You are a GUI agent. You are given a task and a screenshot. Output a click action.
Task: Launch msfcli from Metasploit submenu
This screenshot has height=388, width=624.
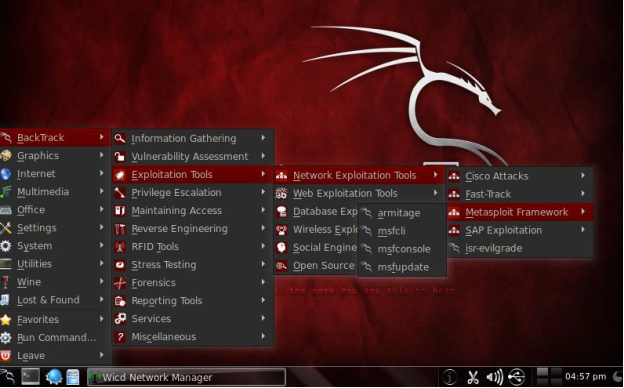tap(402, 231)
